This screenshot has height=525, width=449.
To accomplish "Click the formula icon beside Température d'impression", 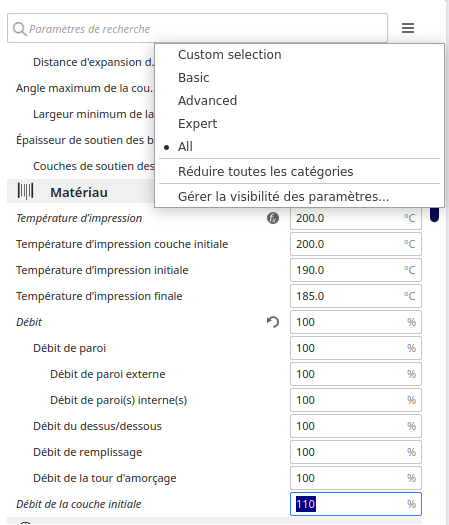I will tap(273, 218).
